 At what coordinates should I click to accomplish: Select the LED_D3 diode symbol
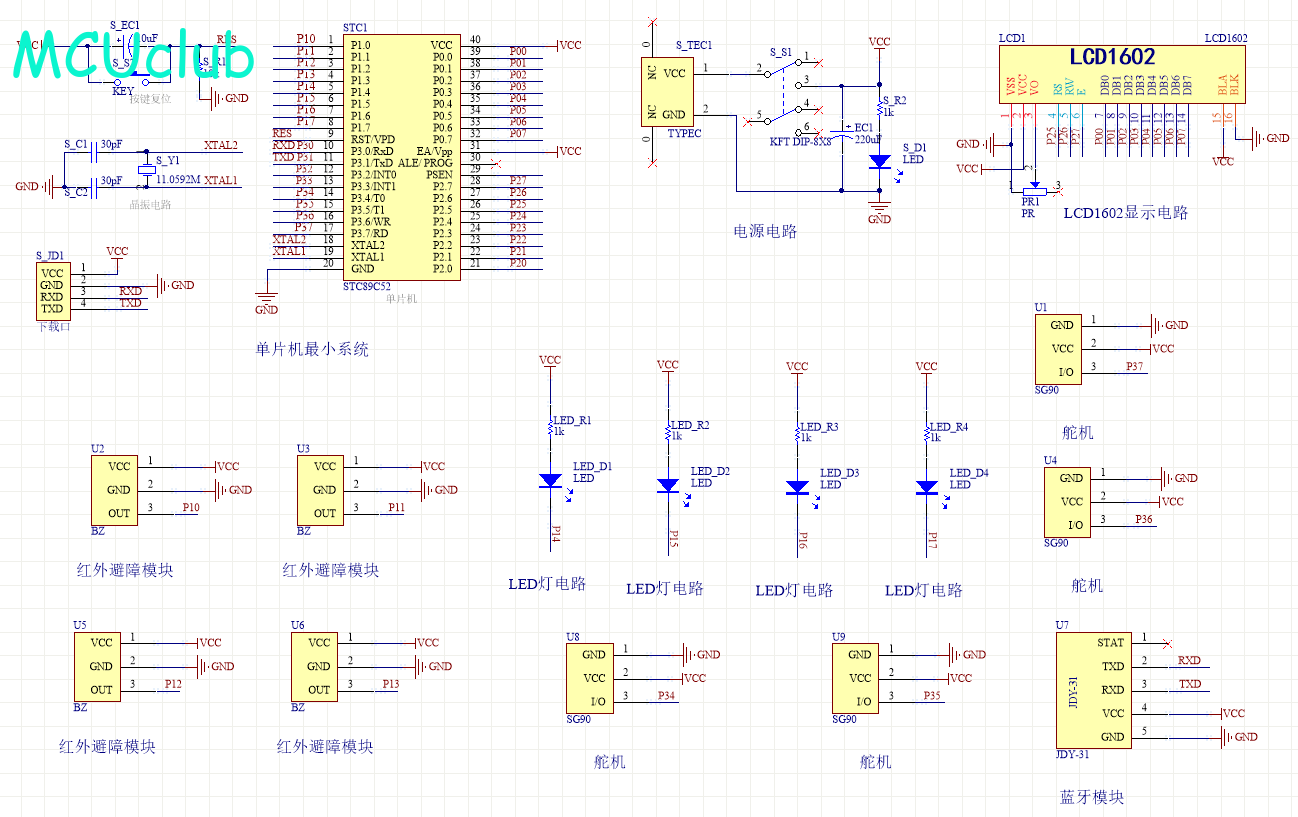797,487
